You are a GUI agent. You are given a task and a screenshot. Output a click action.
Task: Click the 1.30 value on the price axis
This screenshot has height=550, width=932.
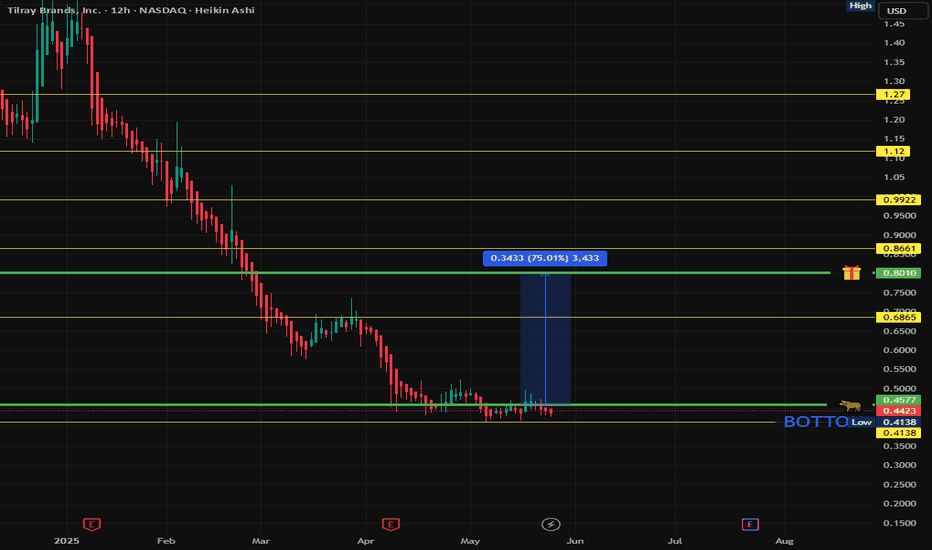894,81
